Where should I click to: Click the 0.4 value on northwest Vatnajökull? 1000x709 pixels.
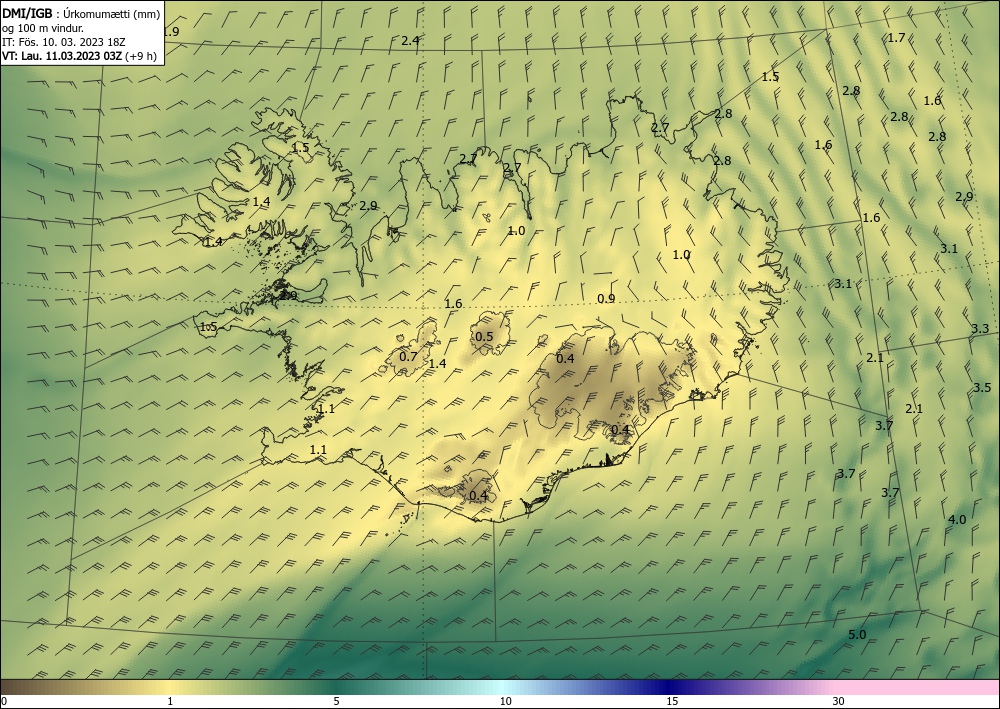click(x=565, y=358)
